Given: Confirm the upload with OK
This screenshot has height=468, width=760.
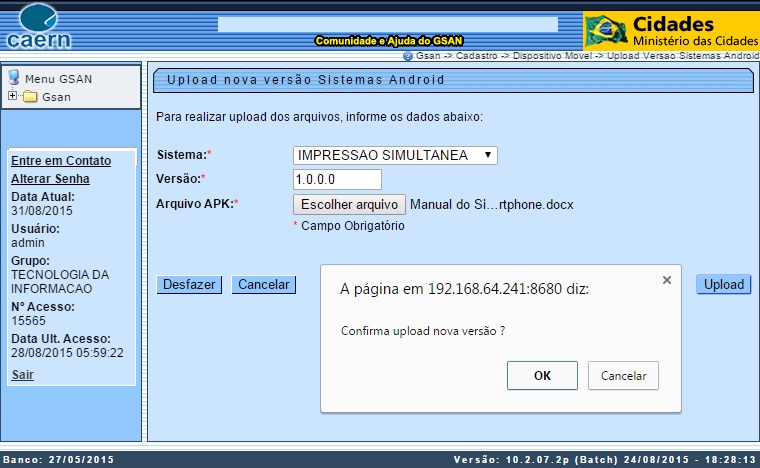Looking at the screenshot, I should (542, 376).
